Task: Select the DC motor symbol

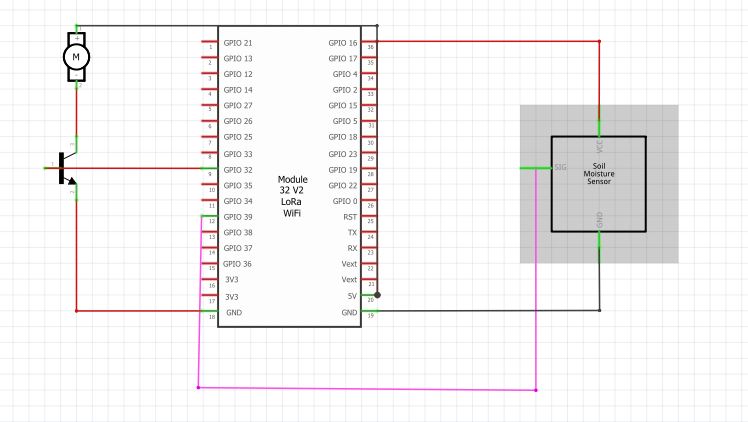Action: coord(76,58)
